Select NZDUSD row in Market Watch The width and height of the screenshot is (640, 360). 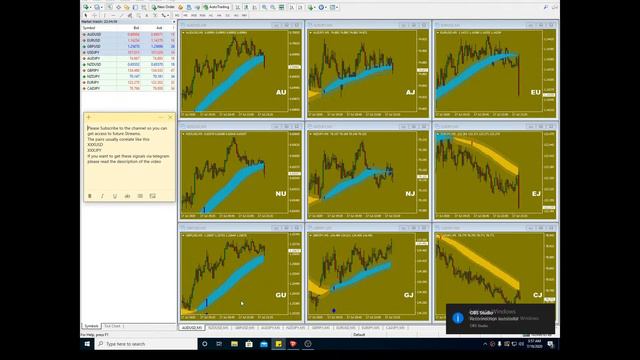128,64
